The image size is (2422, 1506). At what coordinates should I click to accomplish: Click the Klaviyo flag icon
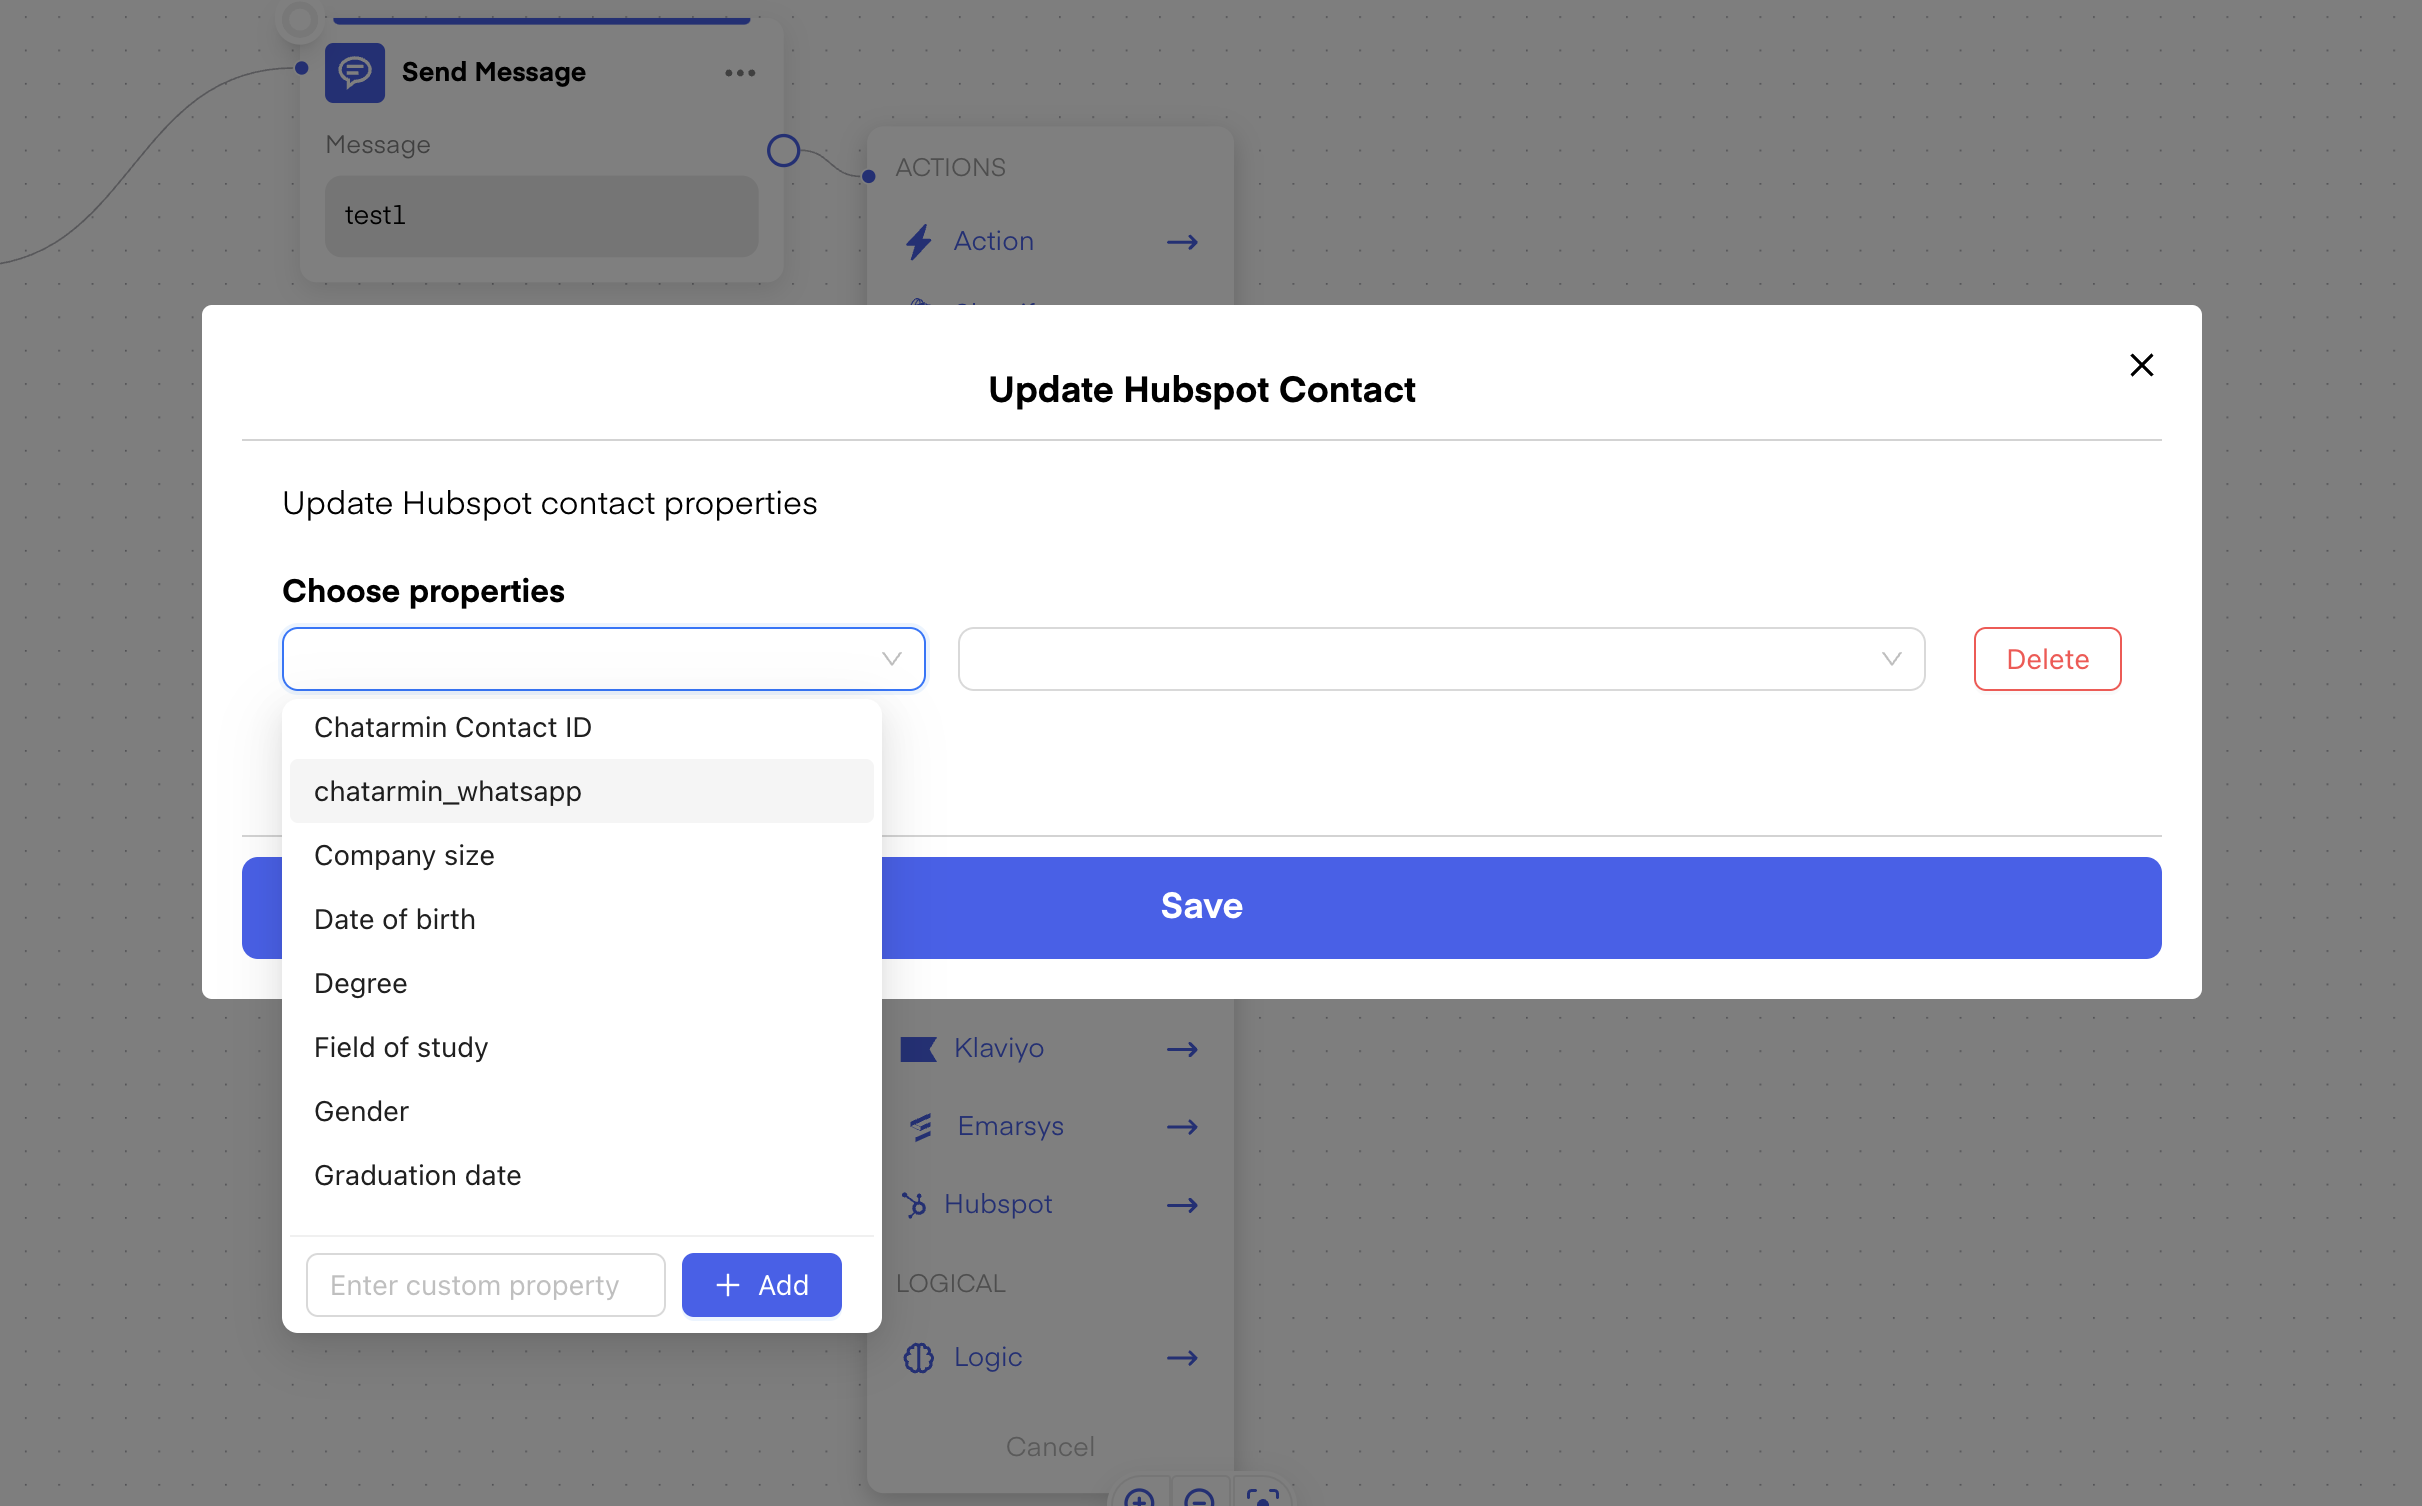point(917,1048)
